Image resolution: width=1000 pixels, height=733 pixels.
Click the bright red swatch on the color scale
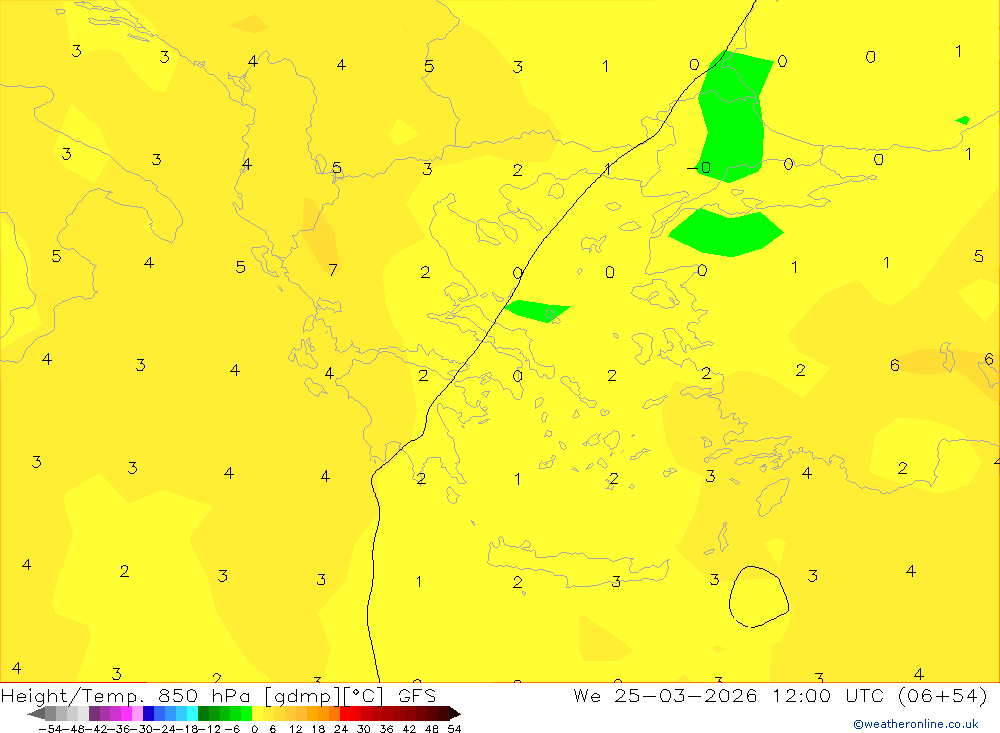pos(345,714)
